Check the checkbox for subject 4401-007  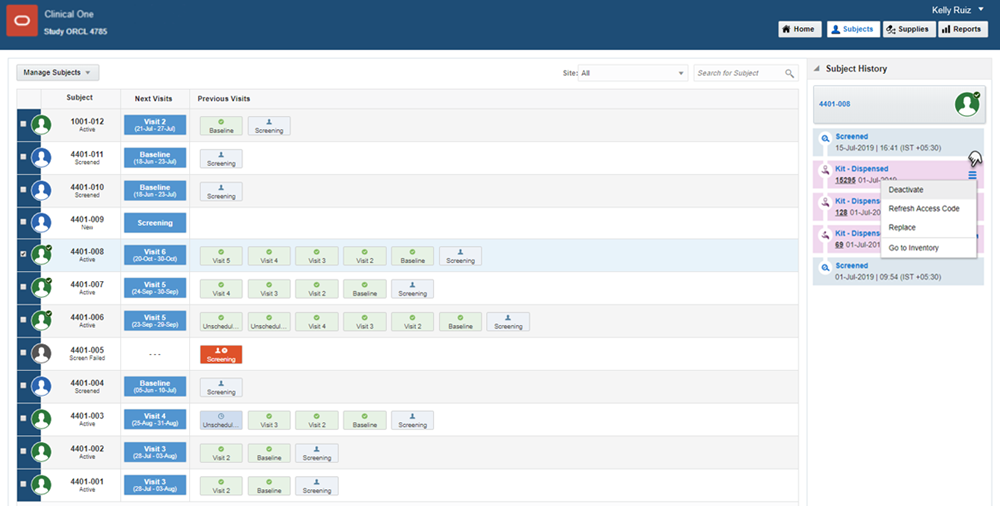coord(24,287)
